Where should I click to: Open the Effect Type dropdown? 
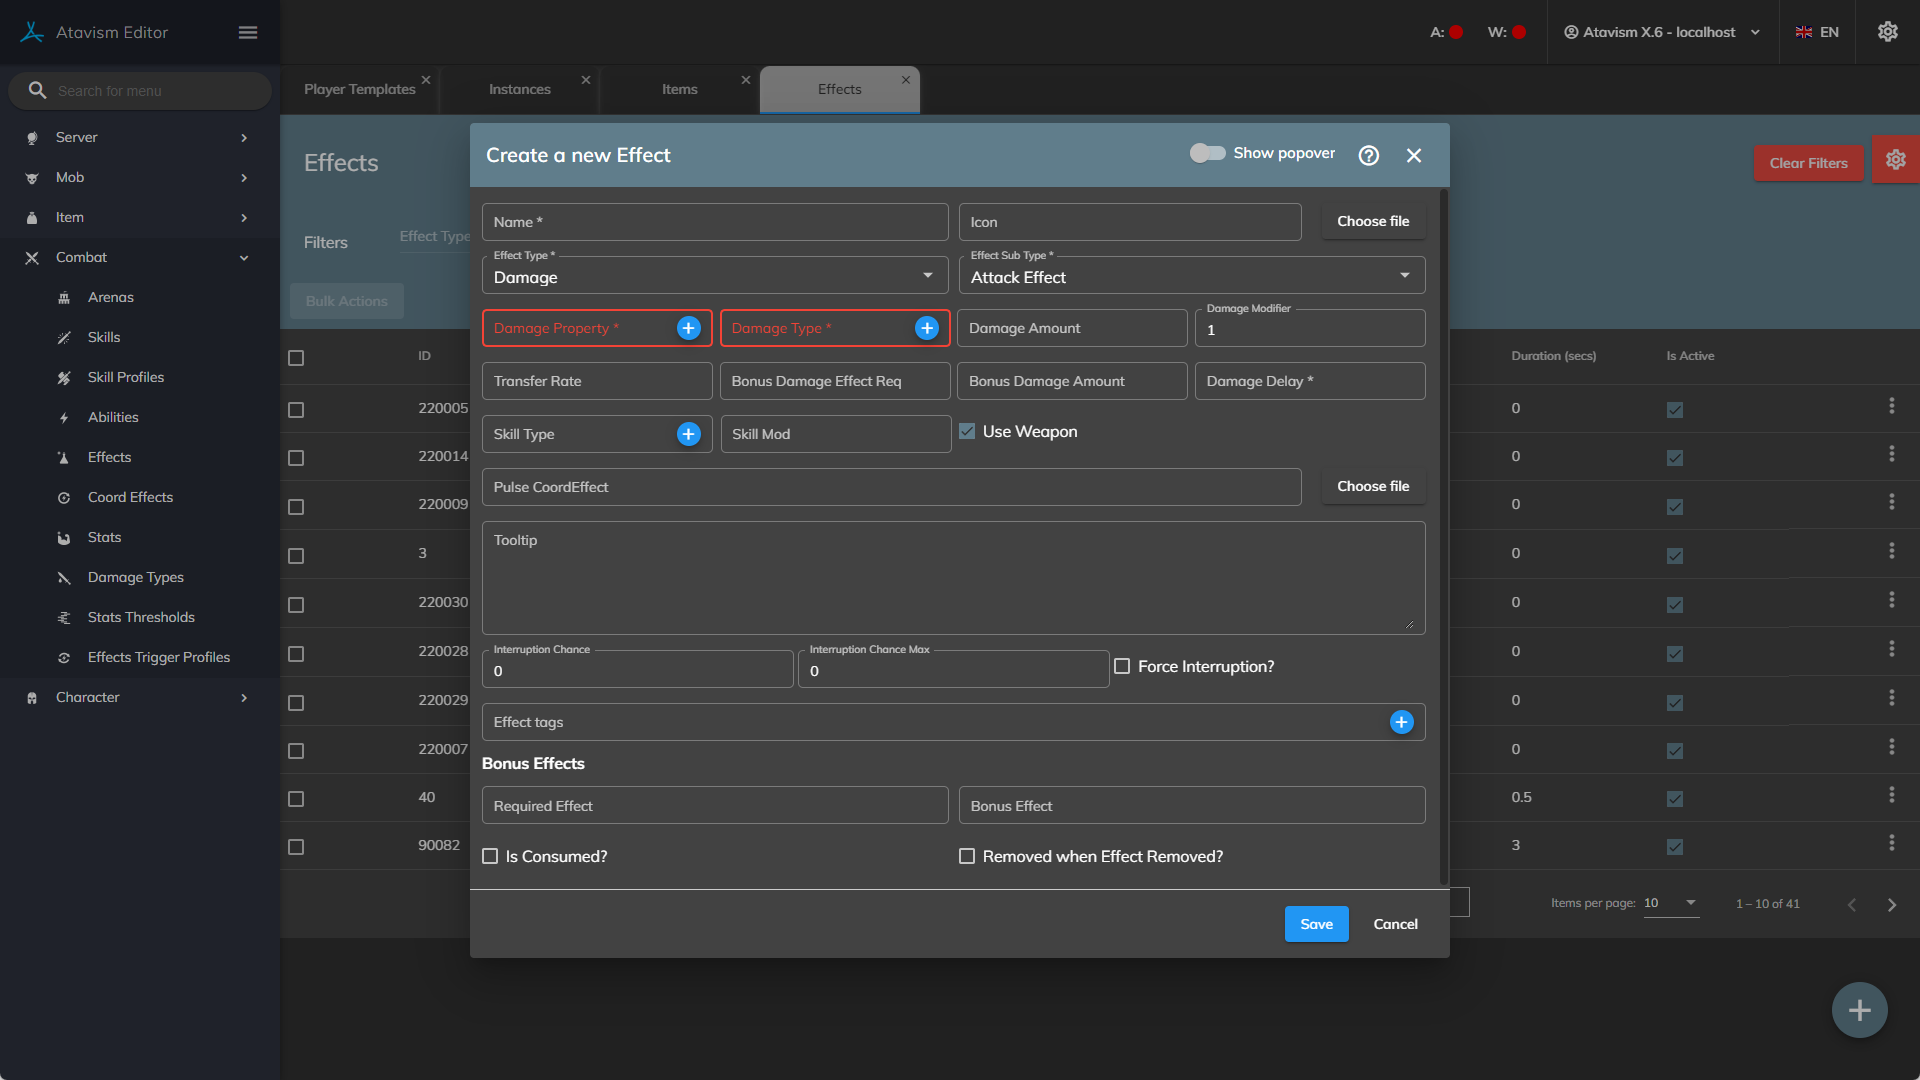pos(714,277)
